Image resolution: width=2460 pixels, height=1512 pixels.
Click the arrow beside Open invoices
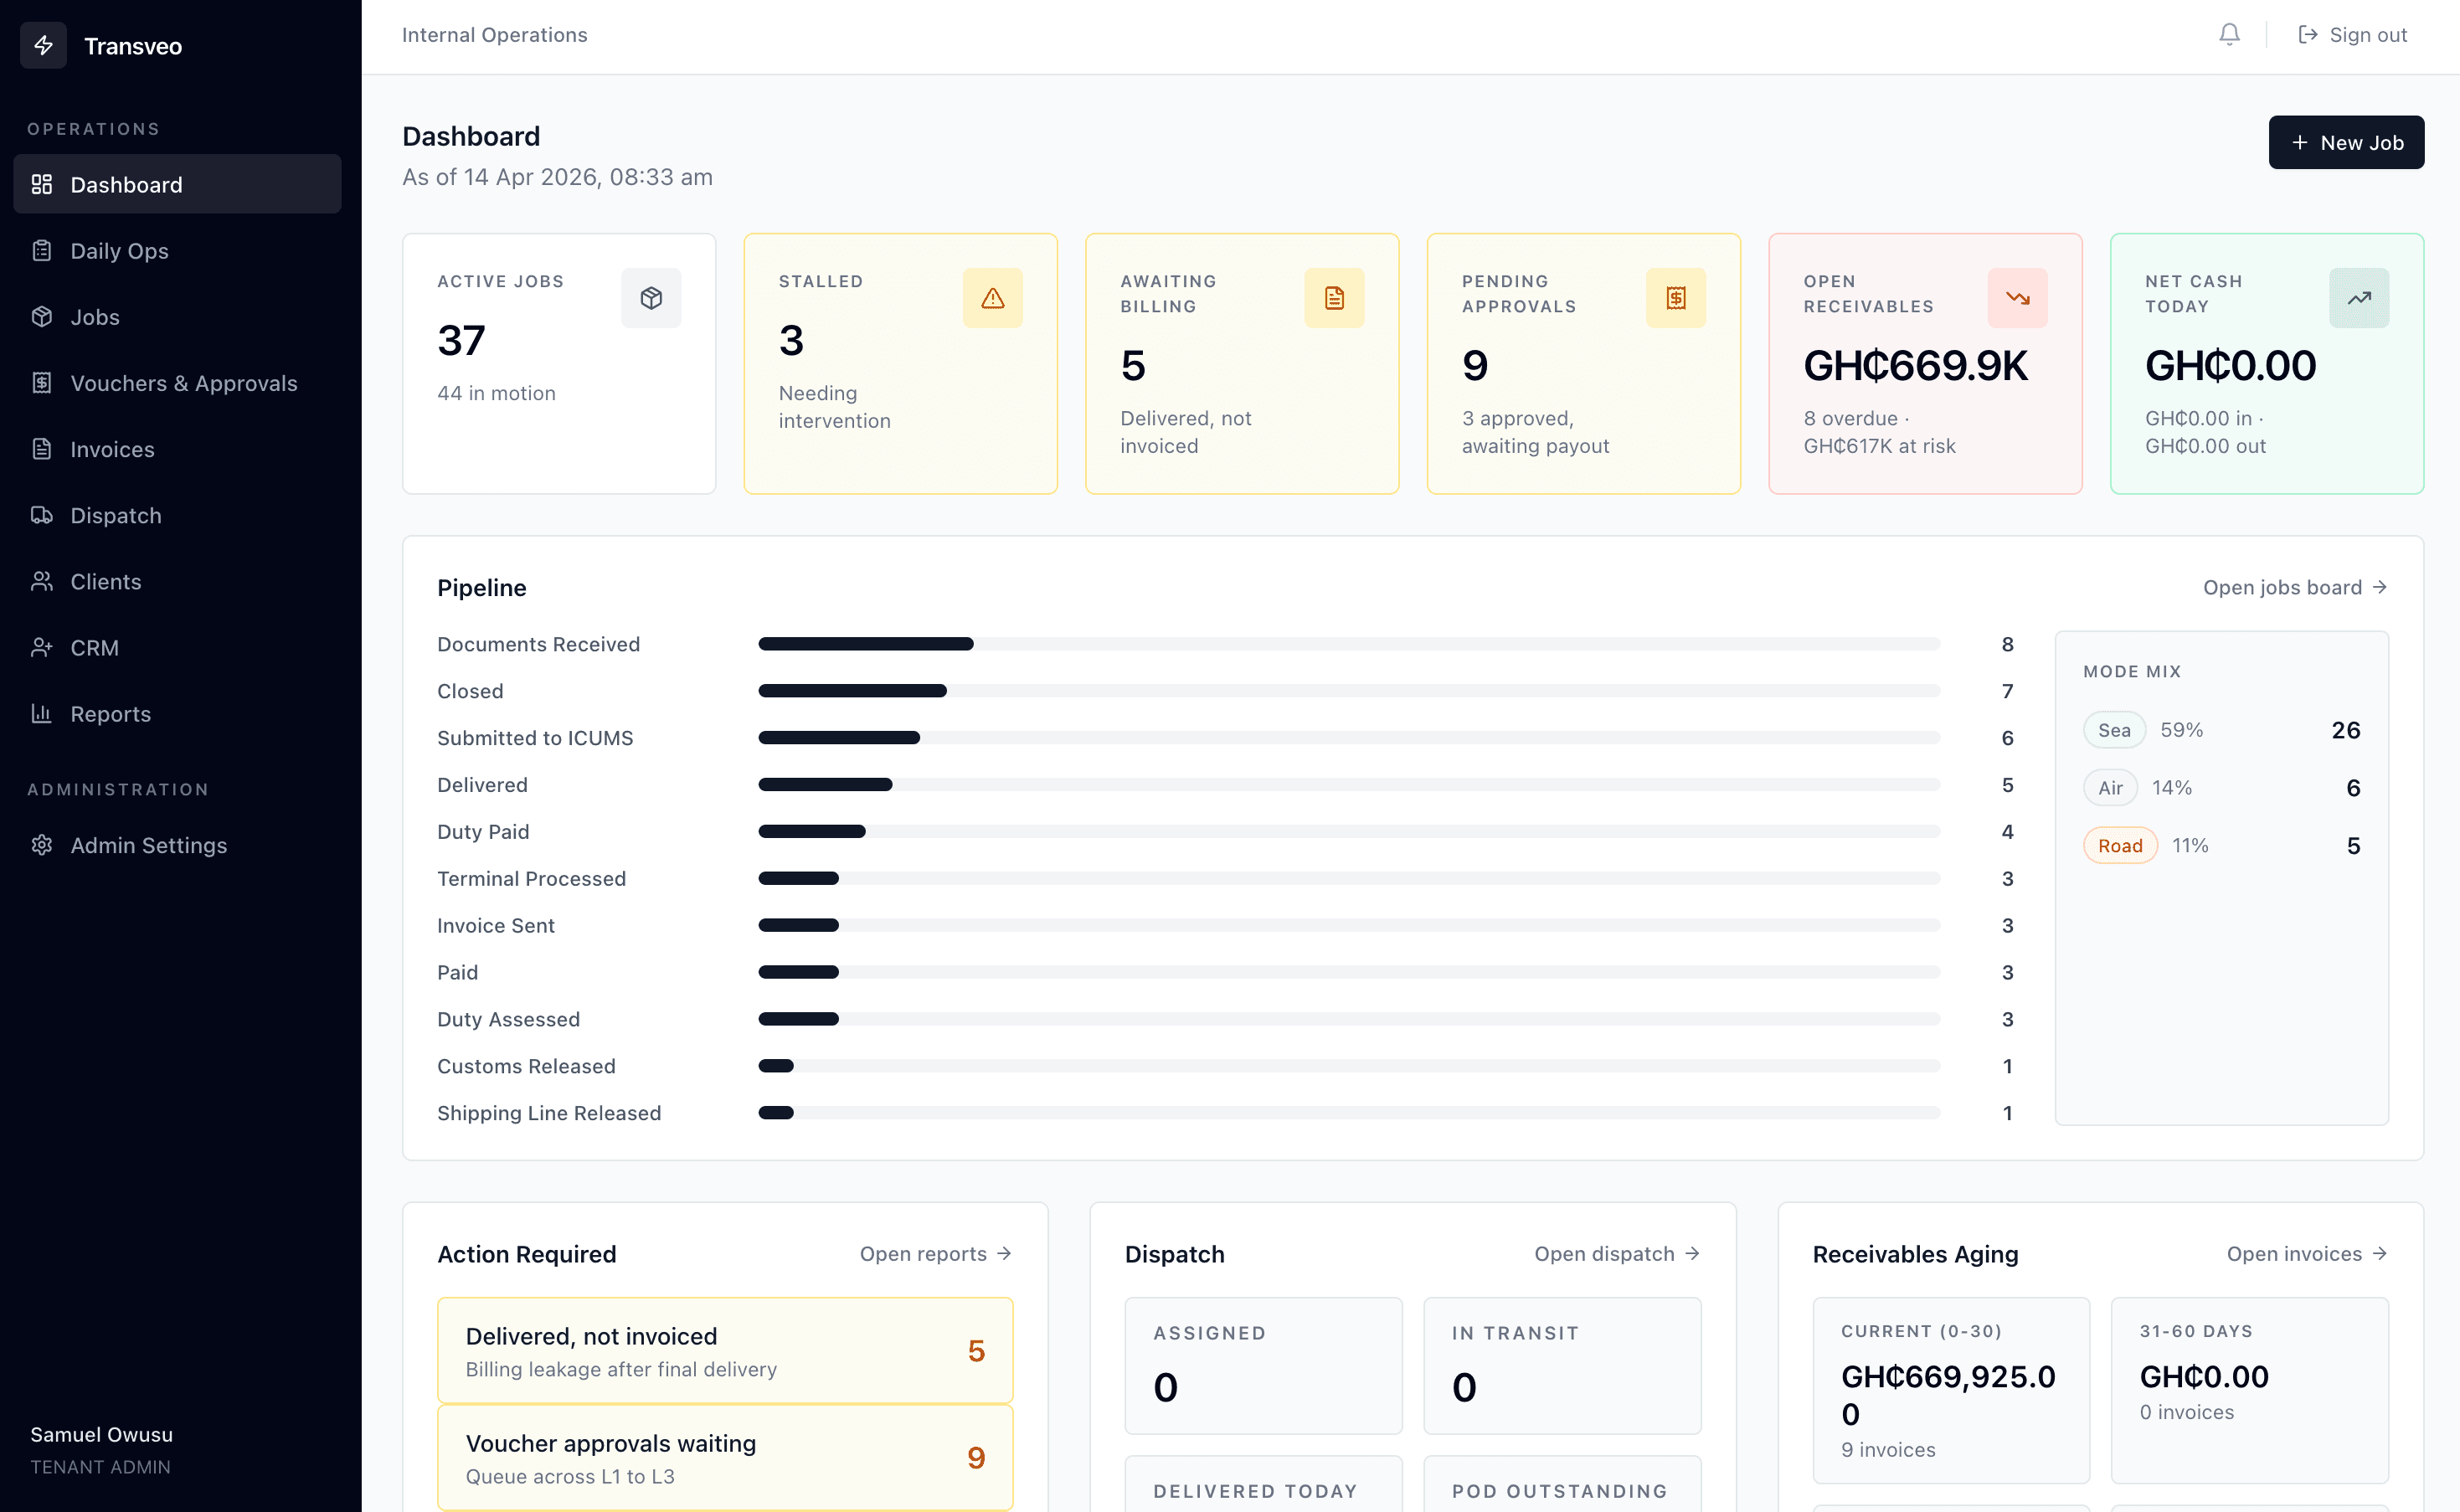pos(2380,1253)
